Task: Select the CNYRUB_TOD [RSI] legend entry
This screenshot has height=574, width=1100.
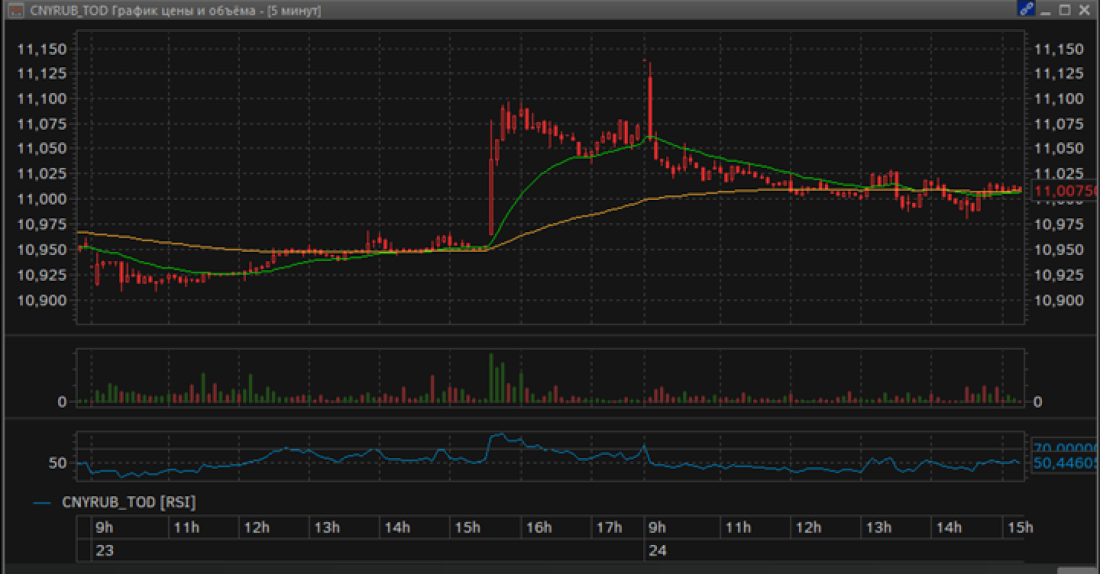Action: tap(128, 502)
